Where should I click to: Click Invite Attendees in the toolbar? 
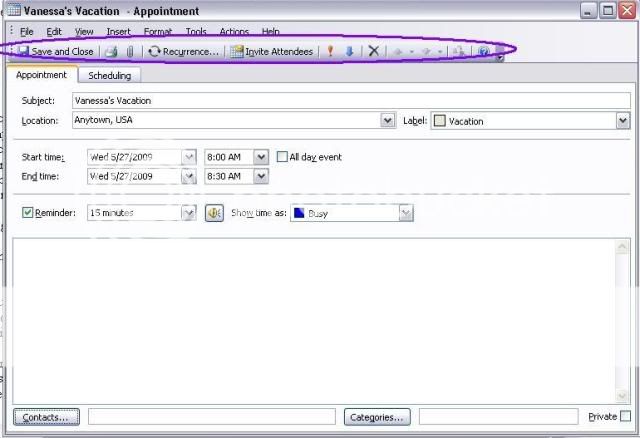pyautogui.click(x=272, y=51)
